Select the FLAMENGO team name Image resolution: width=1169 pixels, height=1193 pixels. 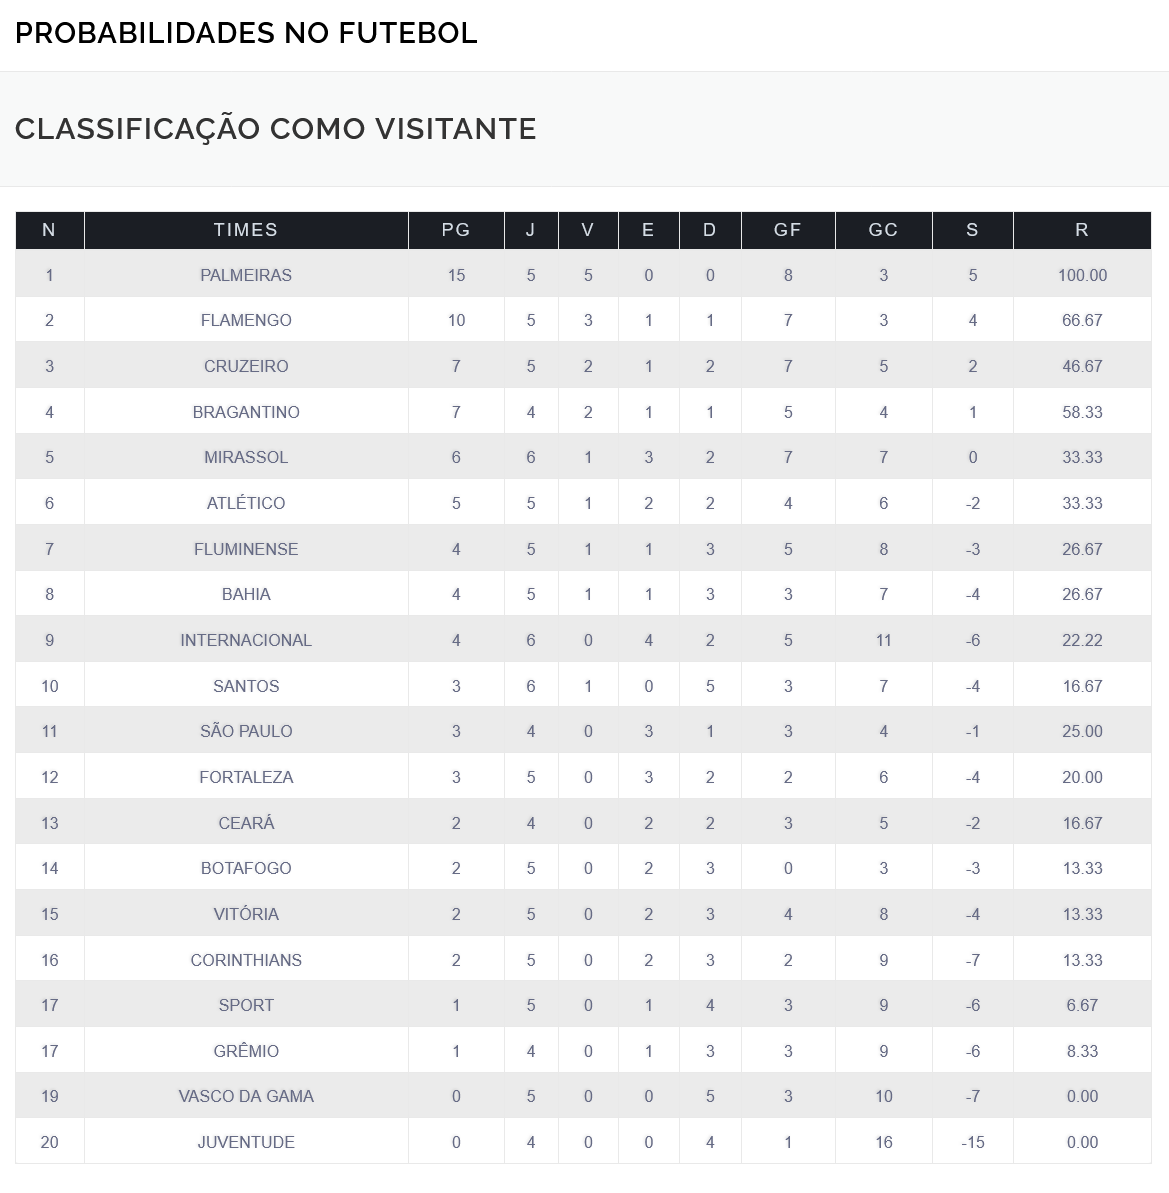point(246,321)
